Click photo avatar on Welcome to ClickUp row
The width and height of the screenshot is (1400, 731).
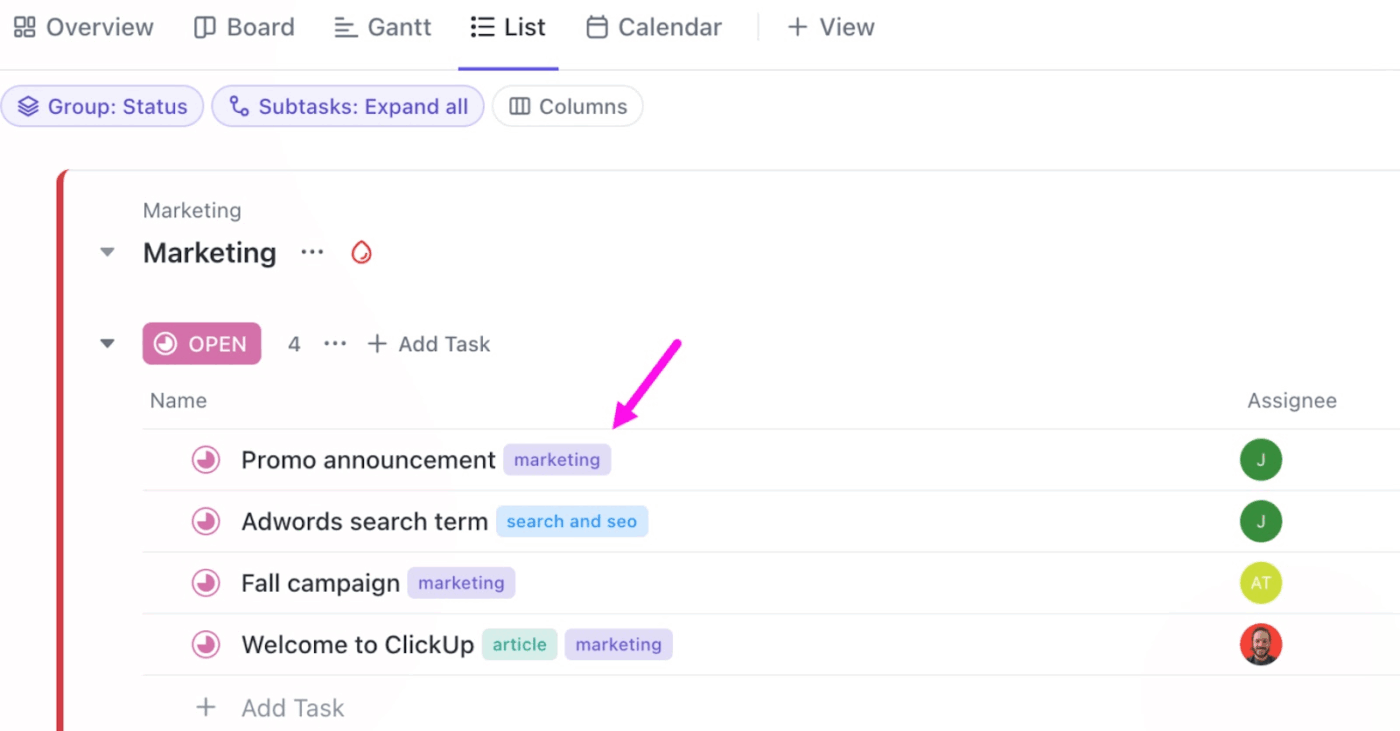1261,645
